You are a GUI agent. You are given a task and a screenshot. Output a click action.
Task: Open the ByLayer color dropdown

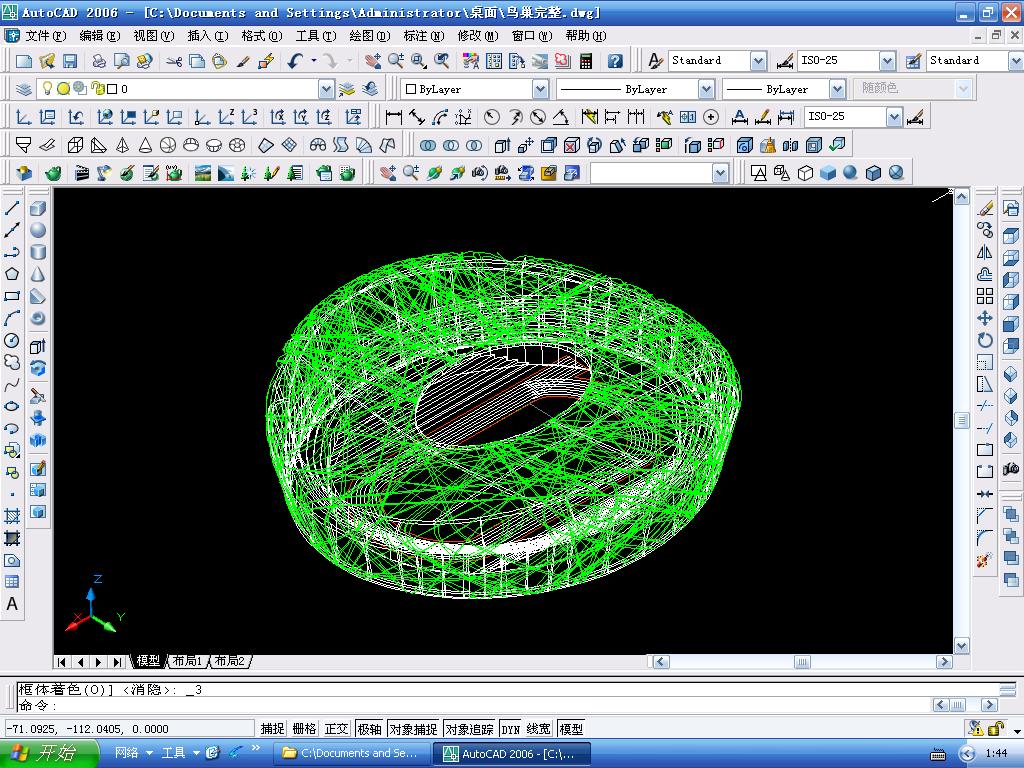540,89
